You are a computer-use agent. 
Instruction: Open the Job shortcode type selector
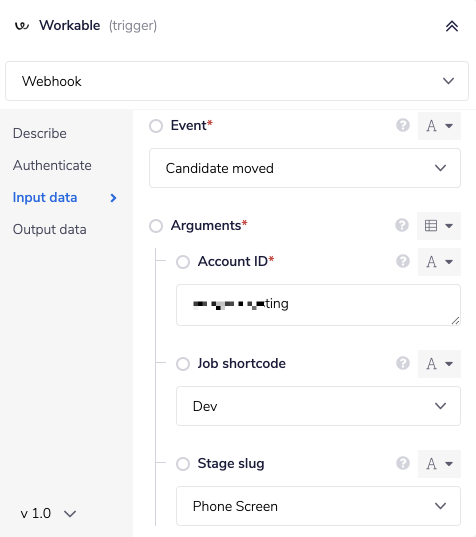pos(439,364)
